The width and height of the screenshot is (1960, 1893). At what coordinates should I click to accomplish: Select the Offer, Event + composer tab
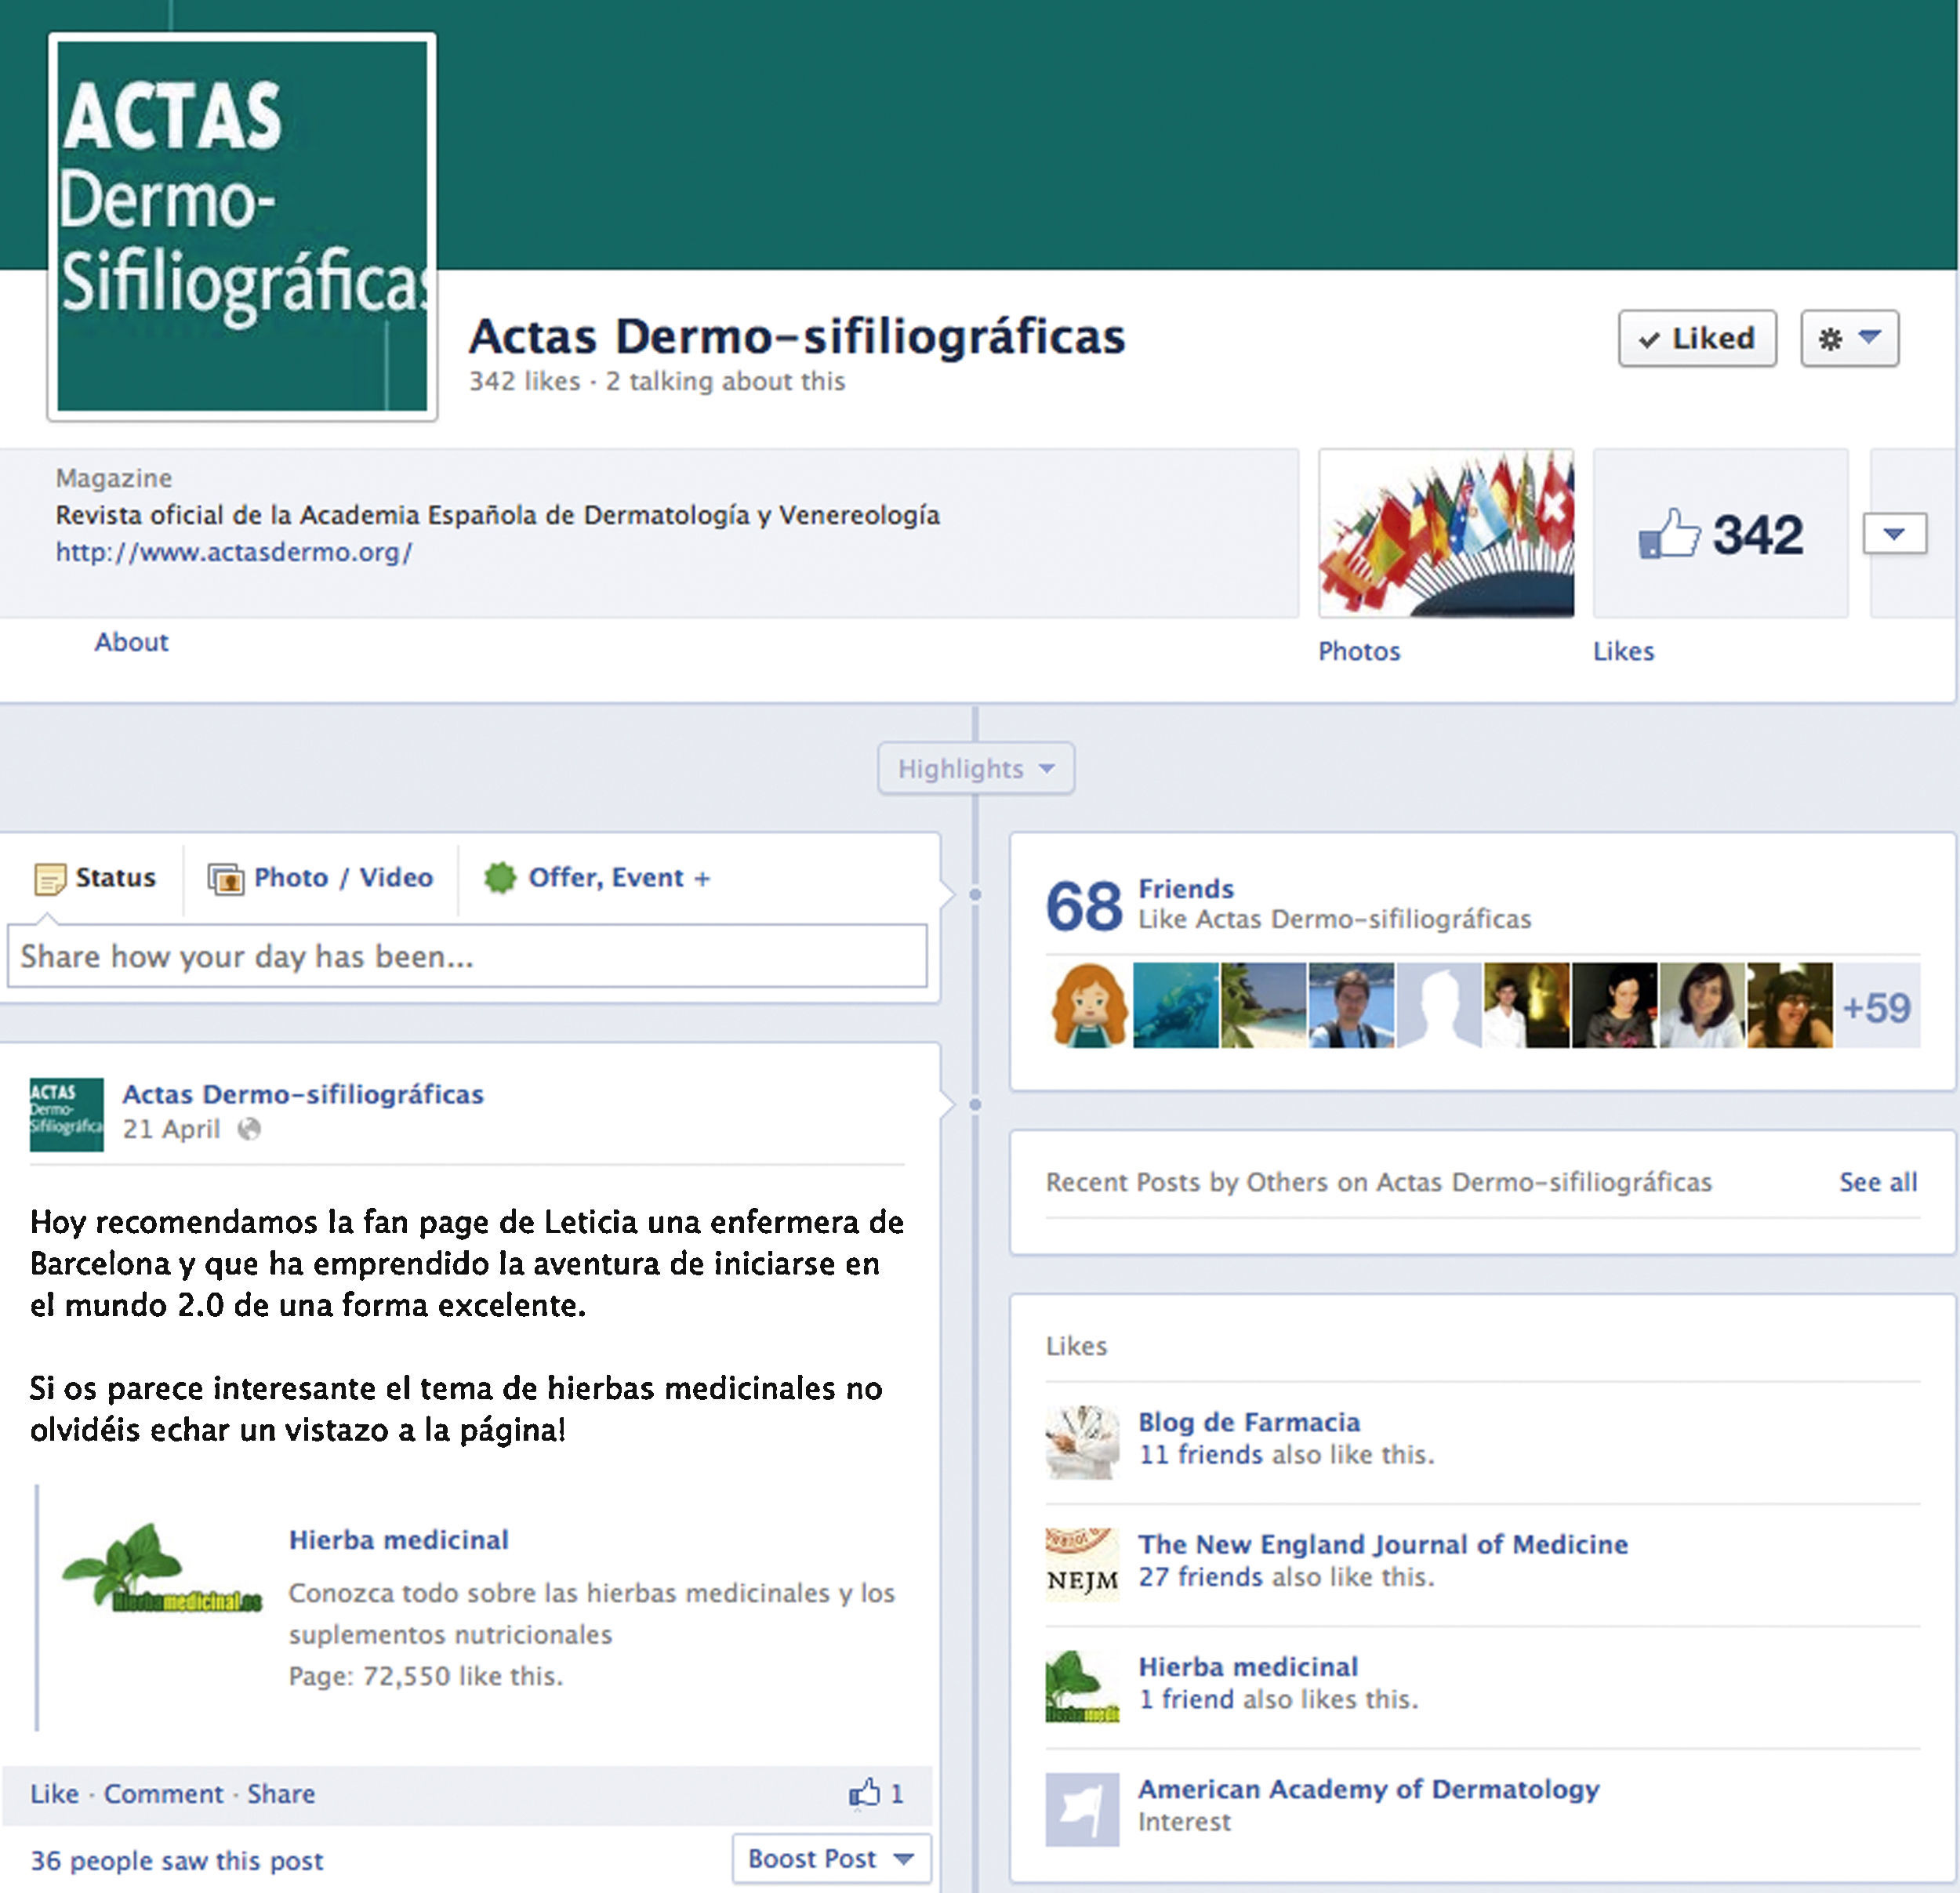pos(597,878)
